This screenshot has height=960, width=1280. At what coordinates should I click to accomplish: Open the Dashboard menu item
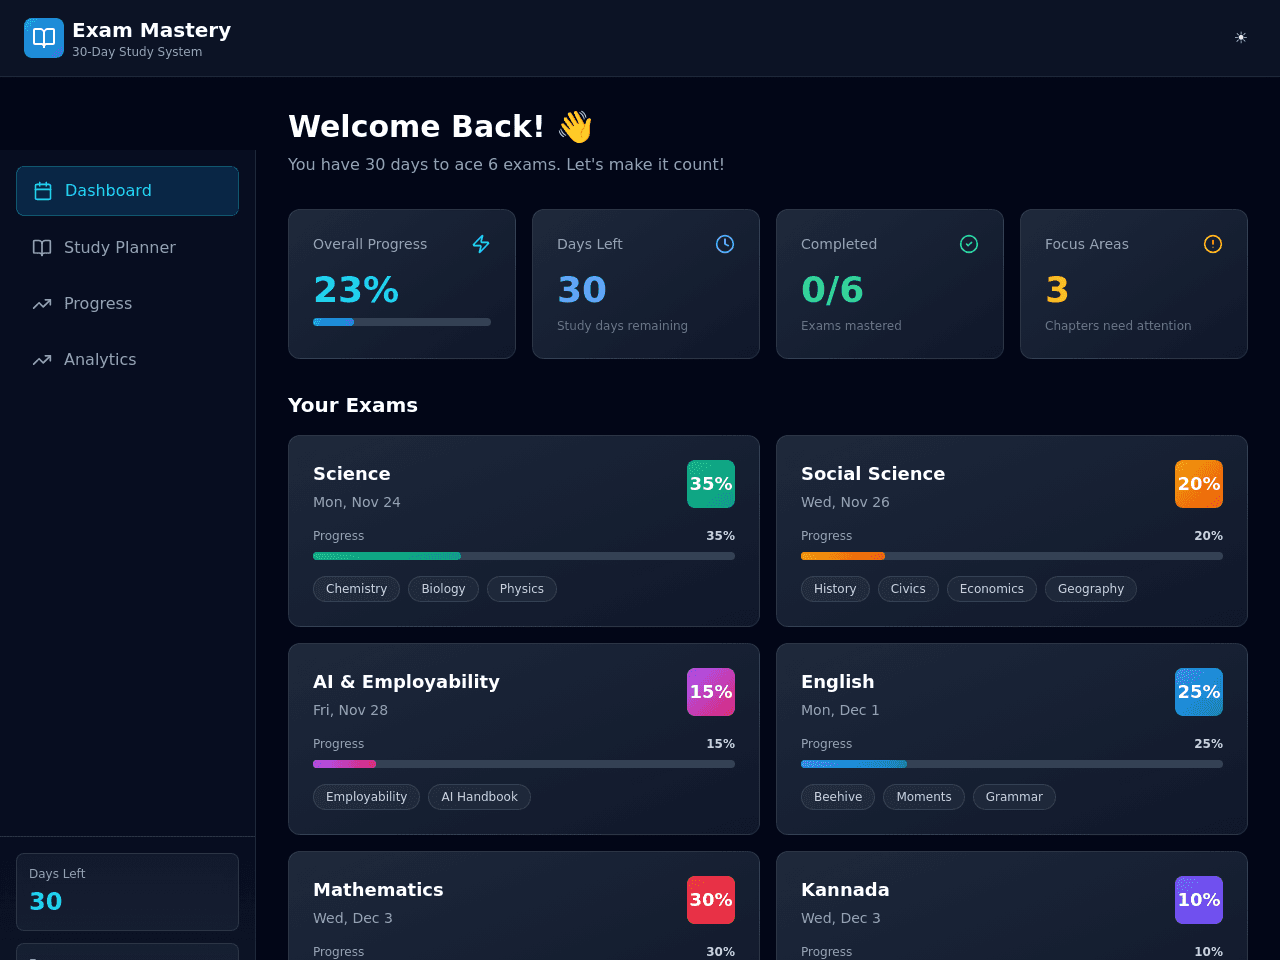(x=127, y=191)
